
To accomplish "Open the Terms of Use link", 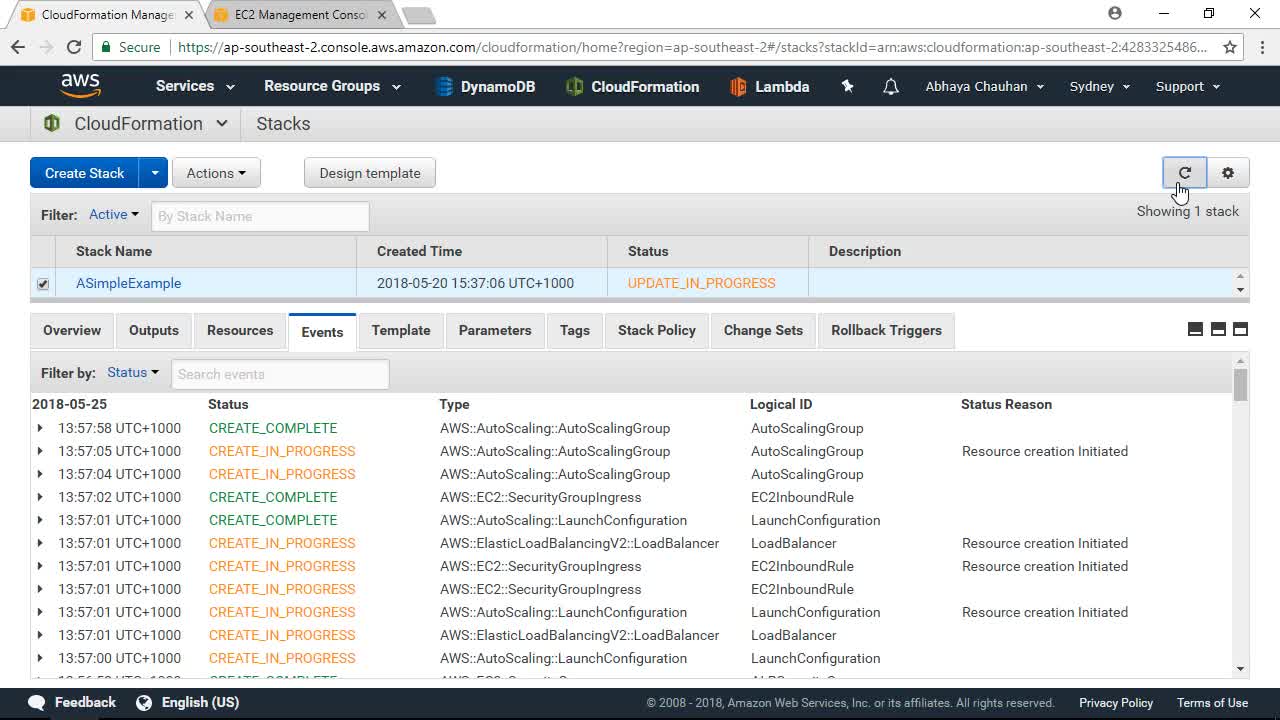I will tap(1212, 703).
